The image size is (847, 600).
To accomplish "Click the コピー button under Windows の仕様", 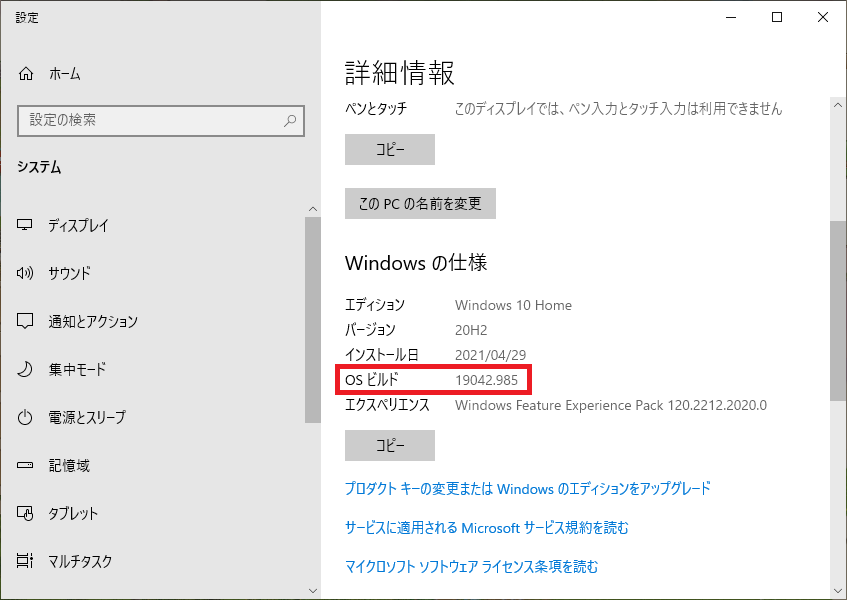I will click(389, 446).
